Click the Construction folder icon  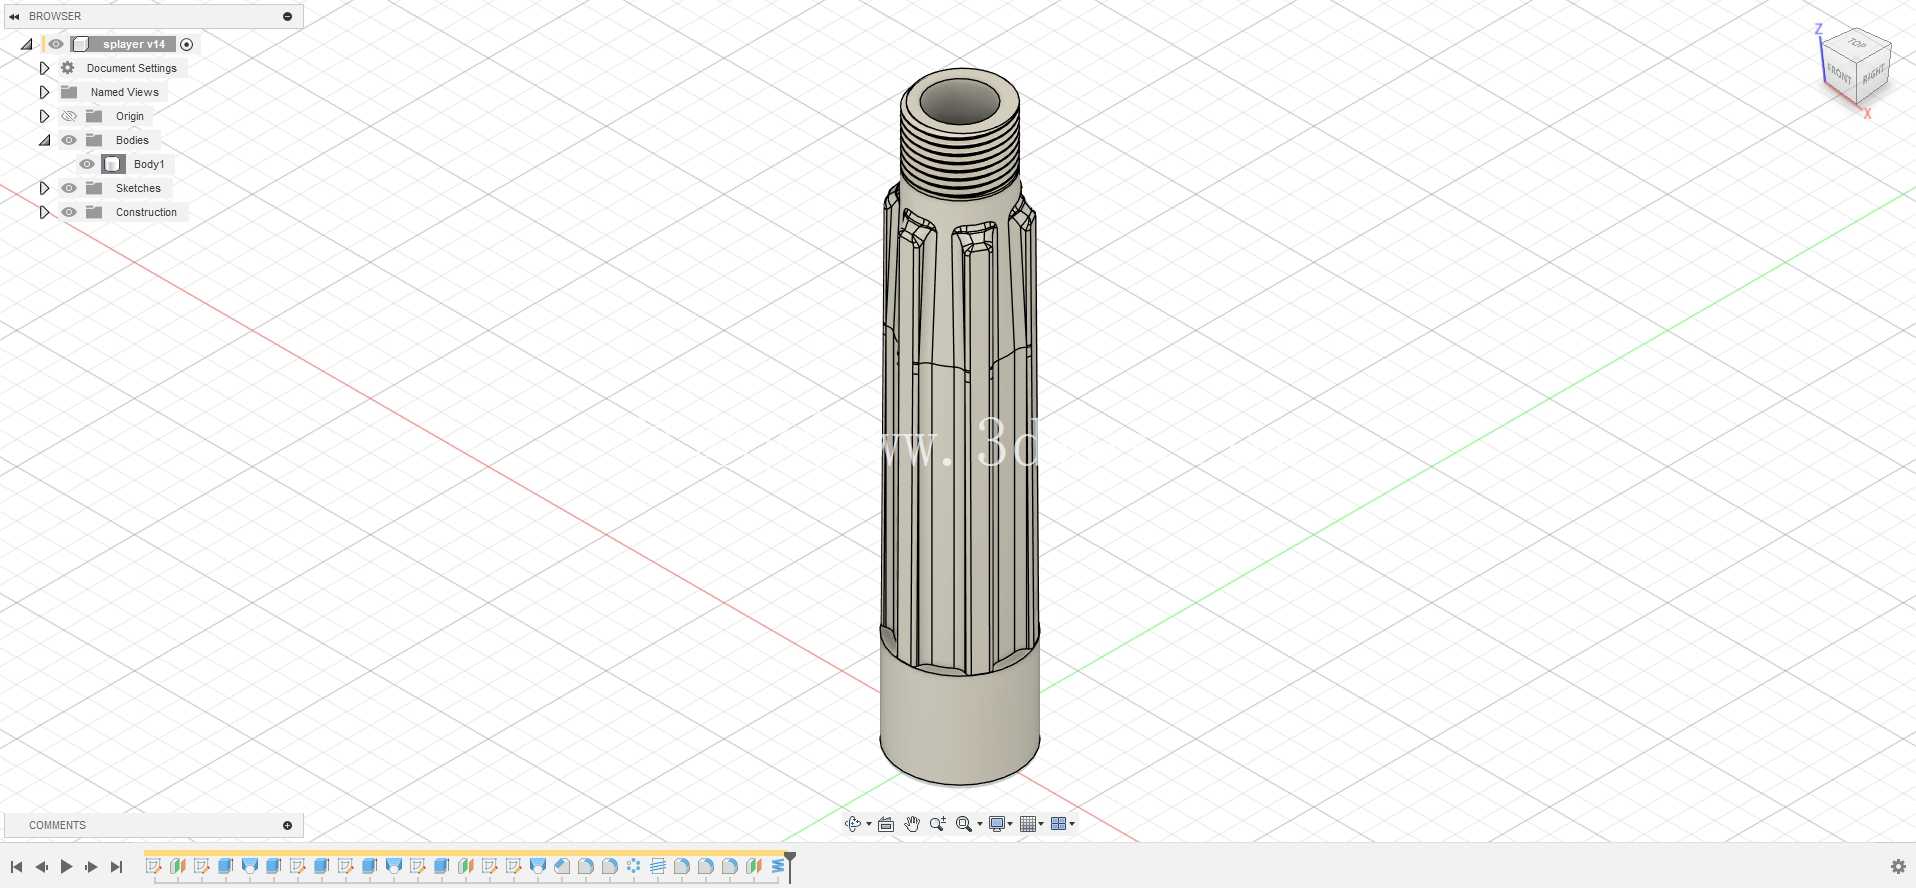pyautogui.click(x=94, y=212)
